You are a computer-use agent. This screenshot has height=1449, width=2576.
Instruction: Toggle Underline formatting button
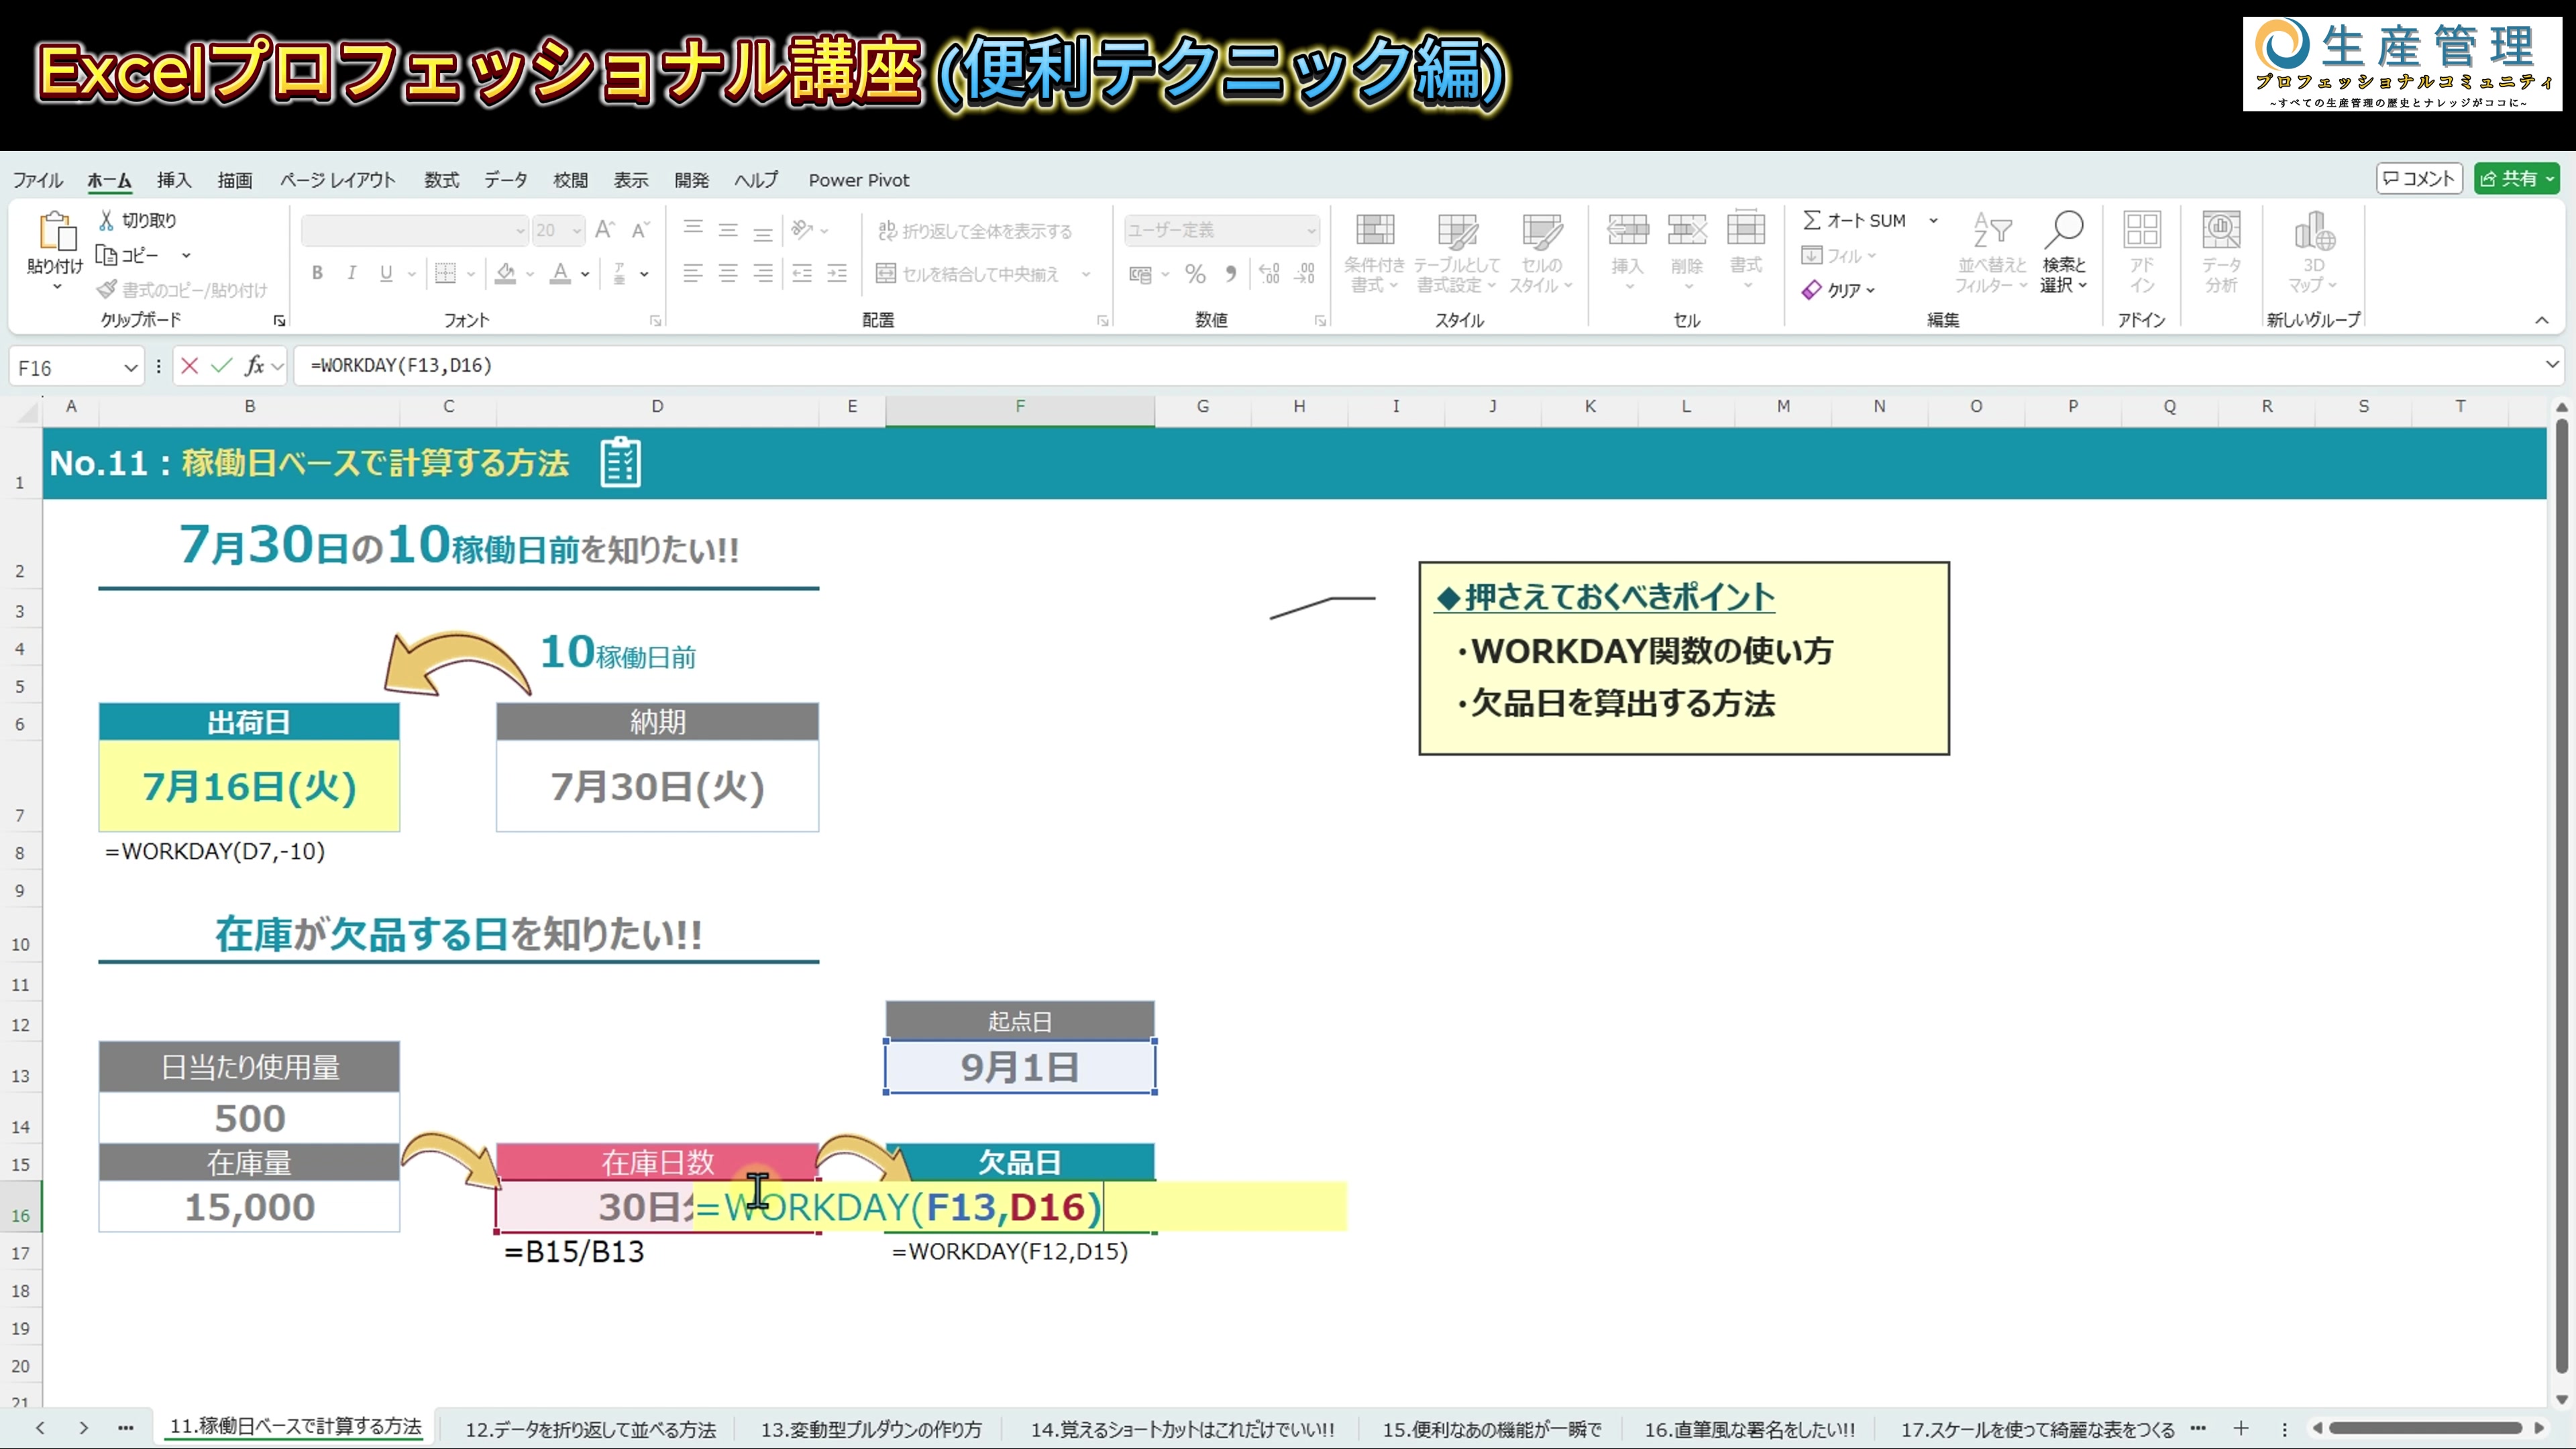click(x=386, y=273)
